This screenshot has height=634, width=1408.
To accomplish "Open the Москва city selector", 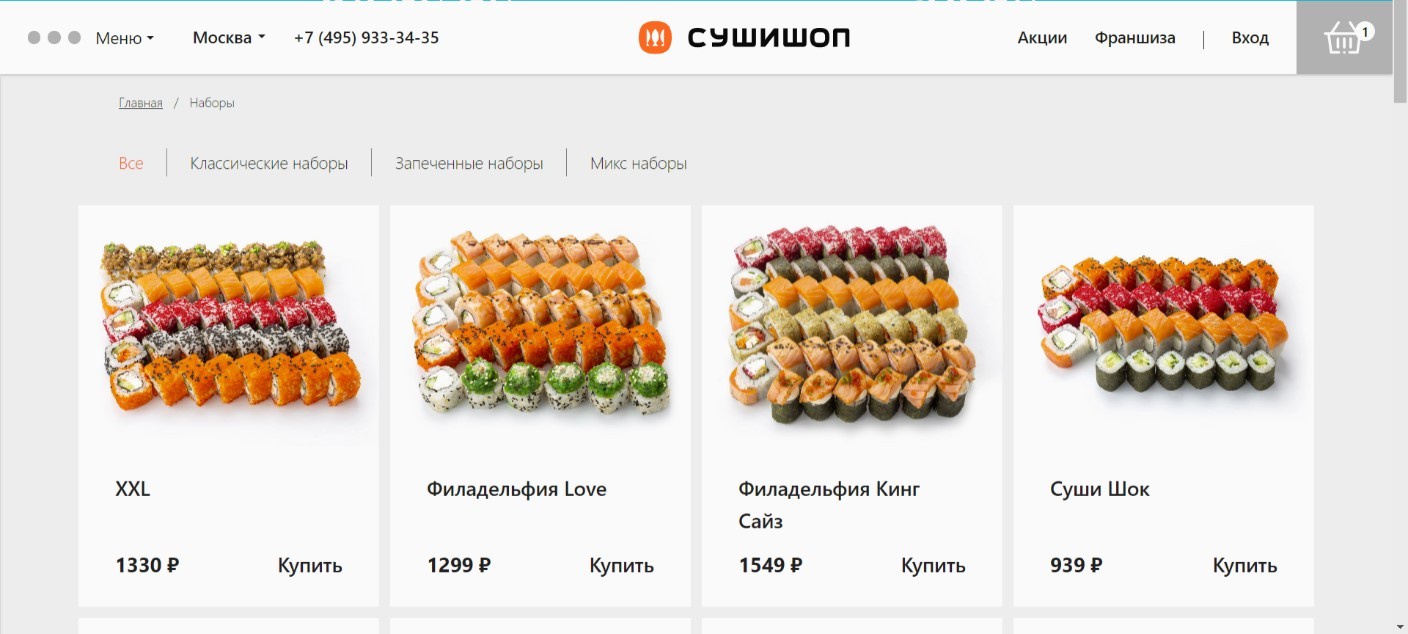I will pyautogui.click(x=229, y=38).
